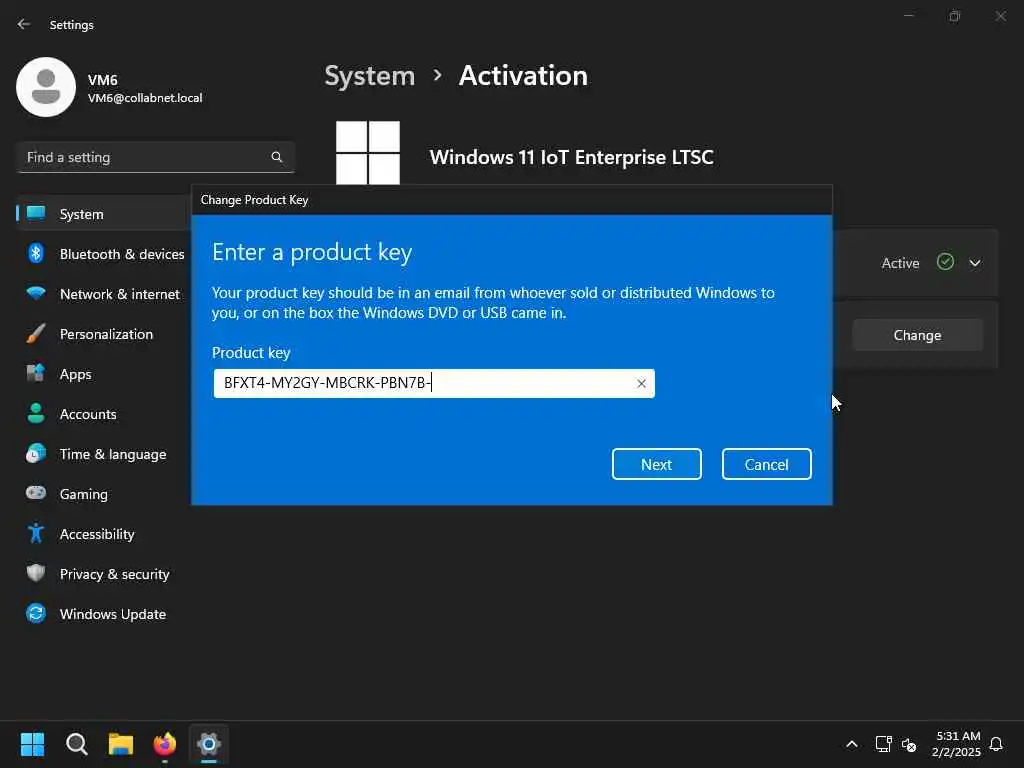Click the Bluetooth icon in sidebar
This screenshot has width=1024, height=768.
coord(36,253)
